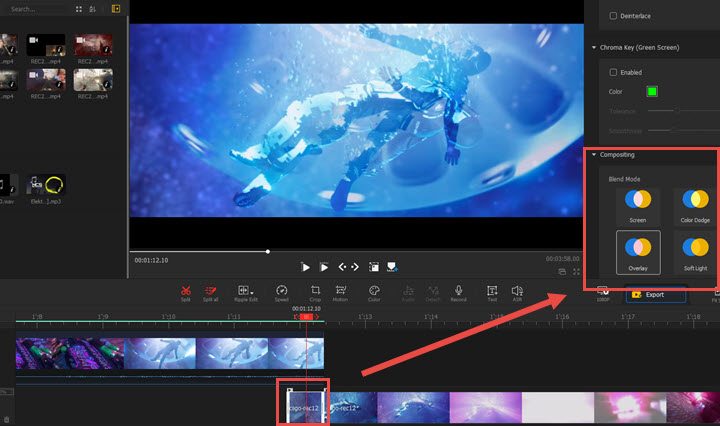Play the preview video
The height and width of the screenshot is (426, 720).
[x=305, y=267]
